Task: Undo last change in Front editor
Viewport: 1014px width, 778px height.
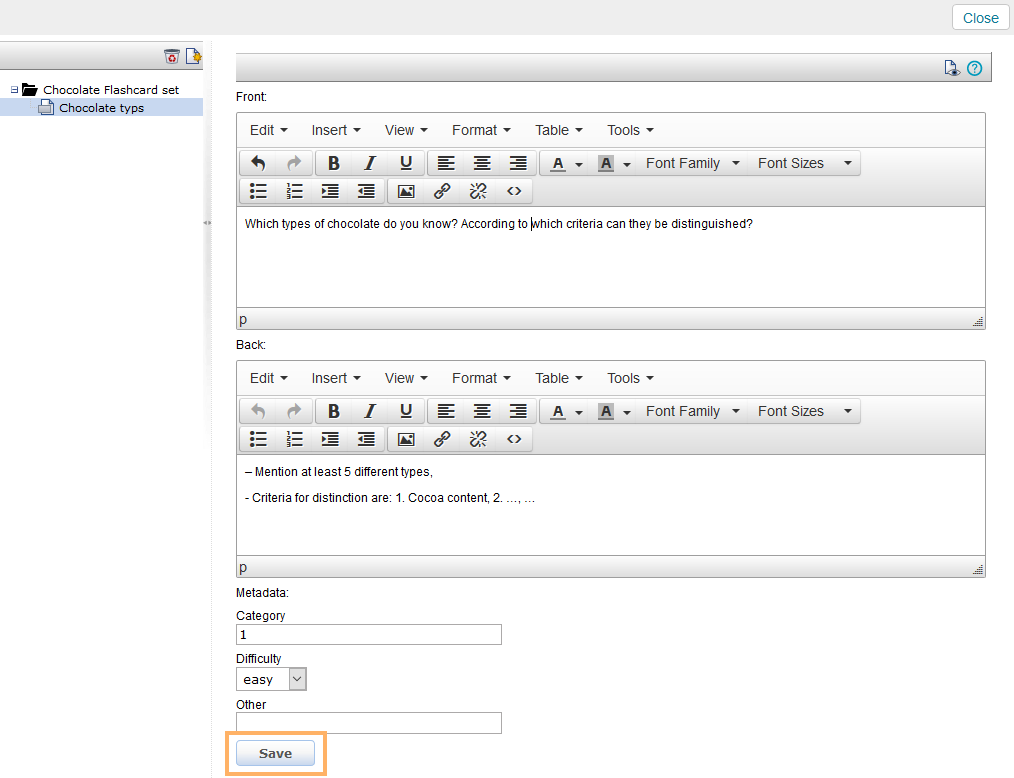Action: point(258,163)
